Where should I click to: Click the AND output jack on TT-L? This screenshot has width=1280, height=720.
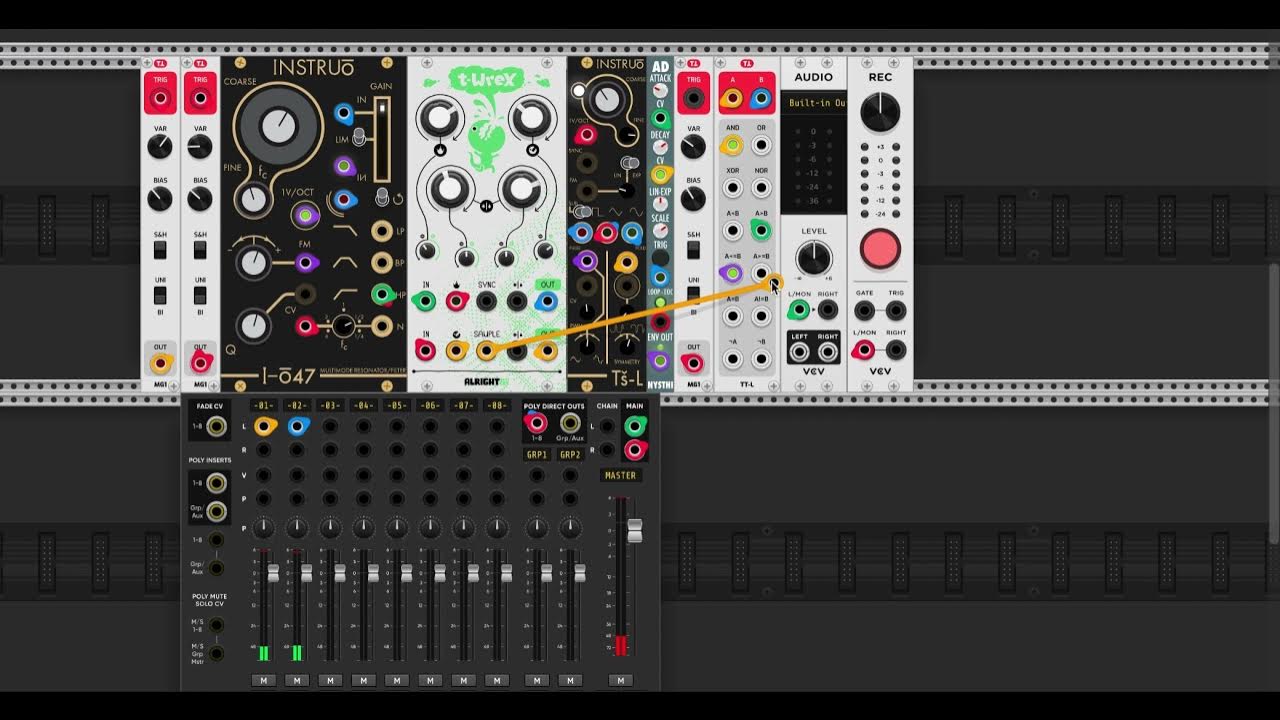pos(732,145)
